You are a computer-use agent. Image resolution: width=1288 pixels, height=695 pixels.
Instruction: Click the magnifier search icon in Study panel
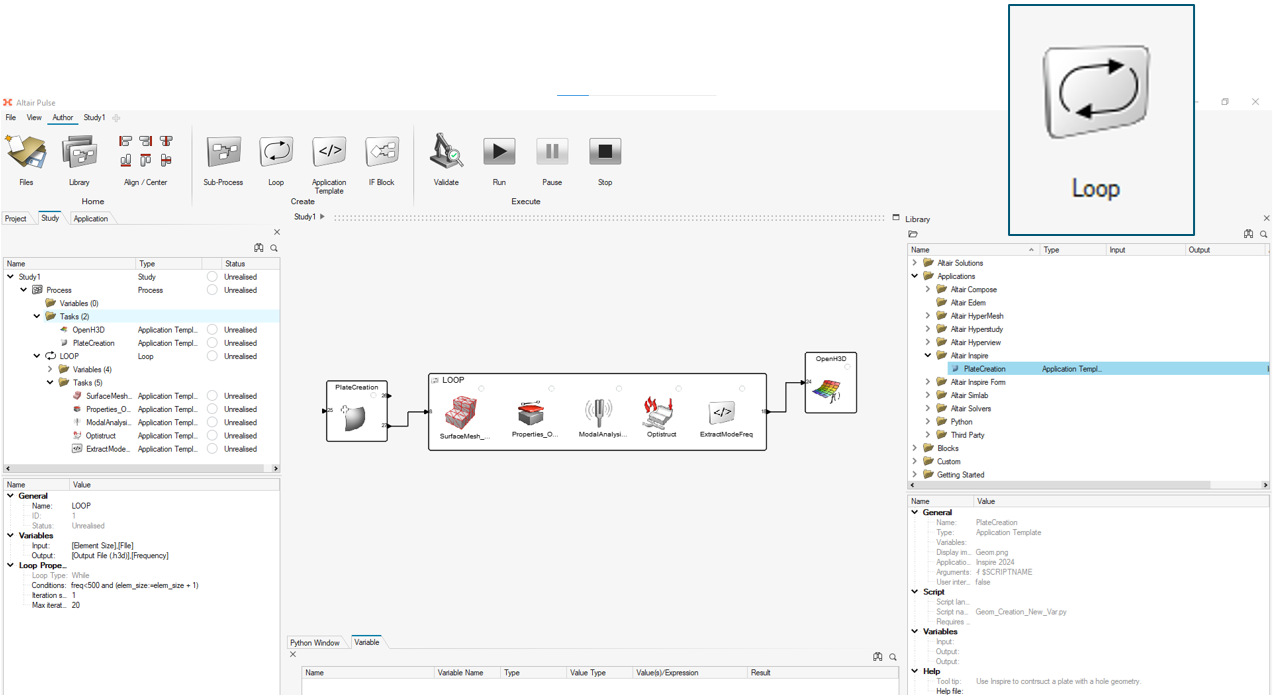point(273,247)
